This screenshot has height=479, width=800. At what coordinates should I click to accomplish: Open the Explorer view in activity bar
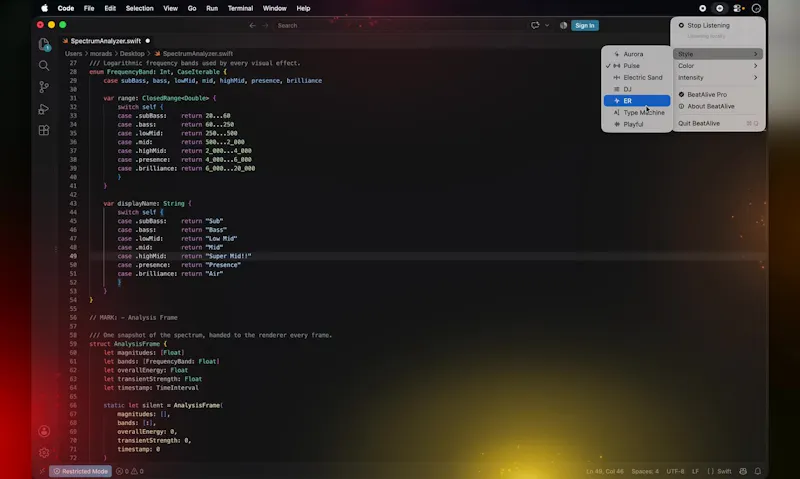pos(44,44)
